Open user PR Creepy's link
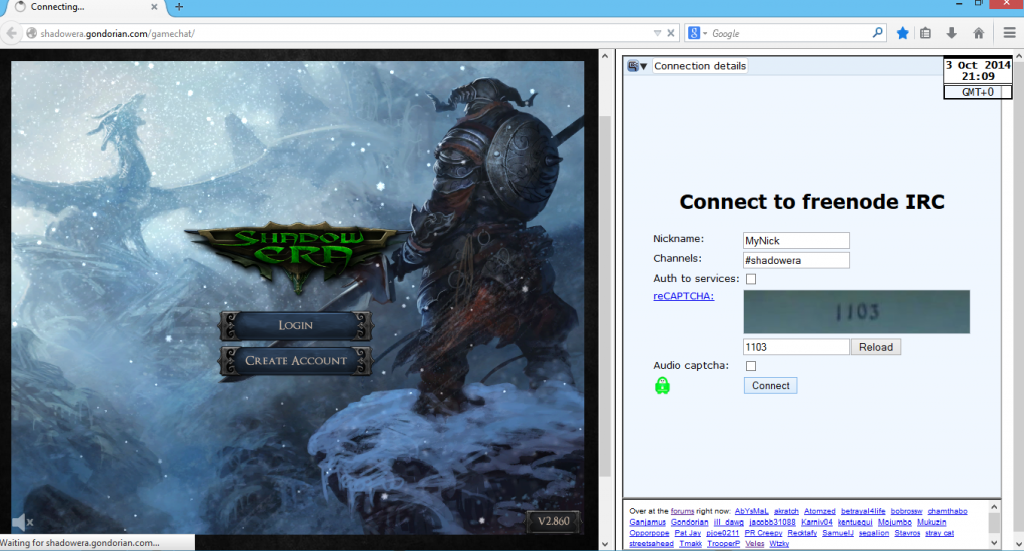 coord(763,533)
